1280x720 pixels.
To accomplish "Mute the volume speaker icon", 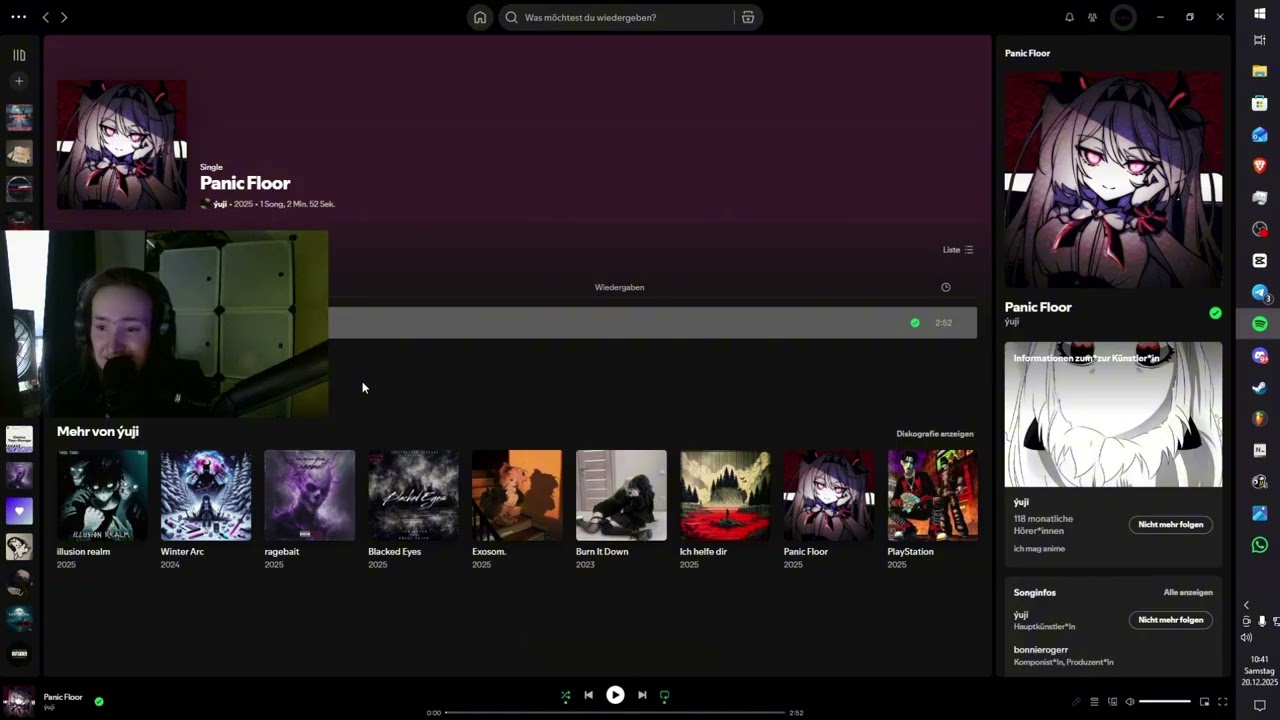I will point(1130,702).
